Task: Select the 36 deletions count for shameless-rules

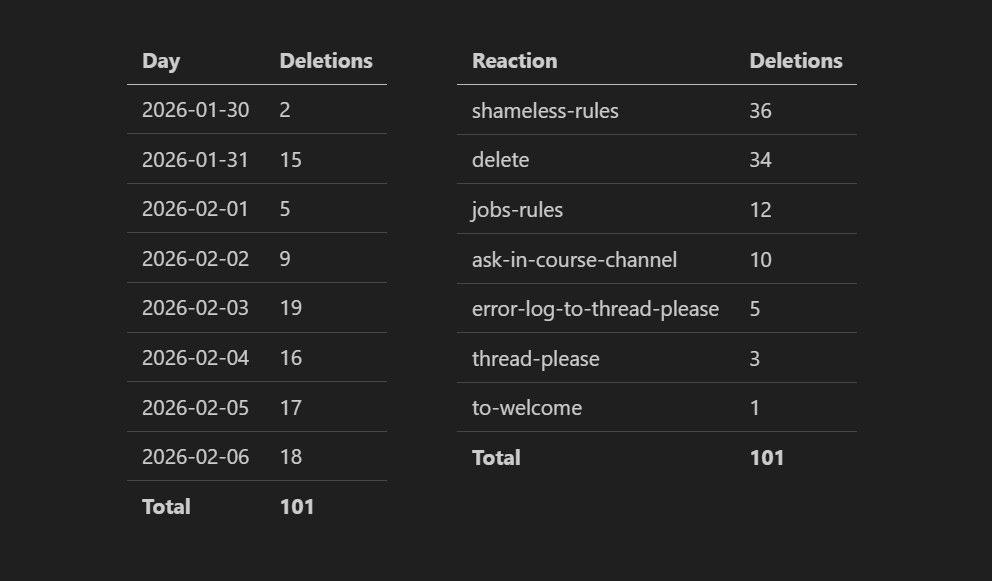Action: tap(760, 111)
